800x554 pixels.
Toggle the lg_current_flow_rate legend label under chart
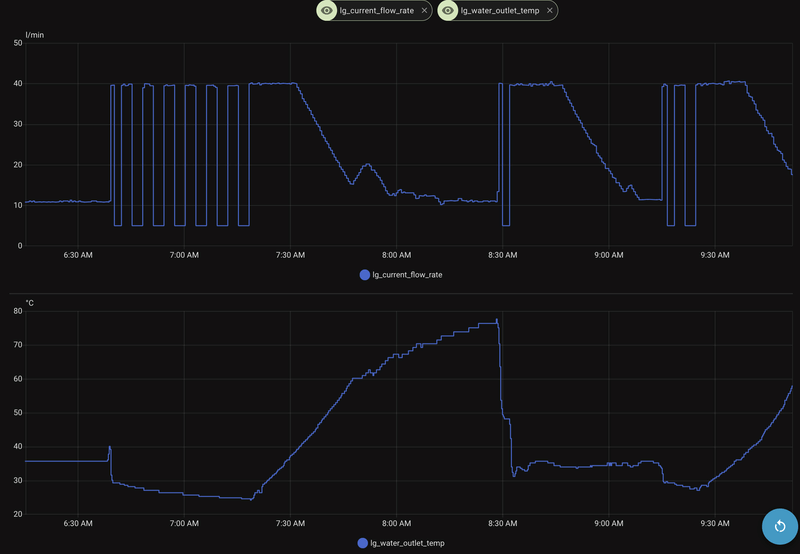click(406, 274)
